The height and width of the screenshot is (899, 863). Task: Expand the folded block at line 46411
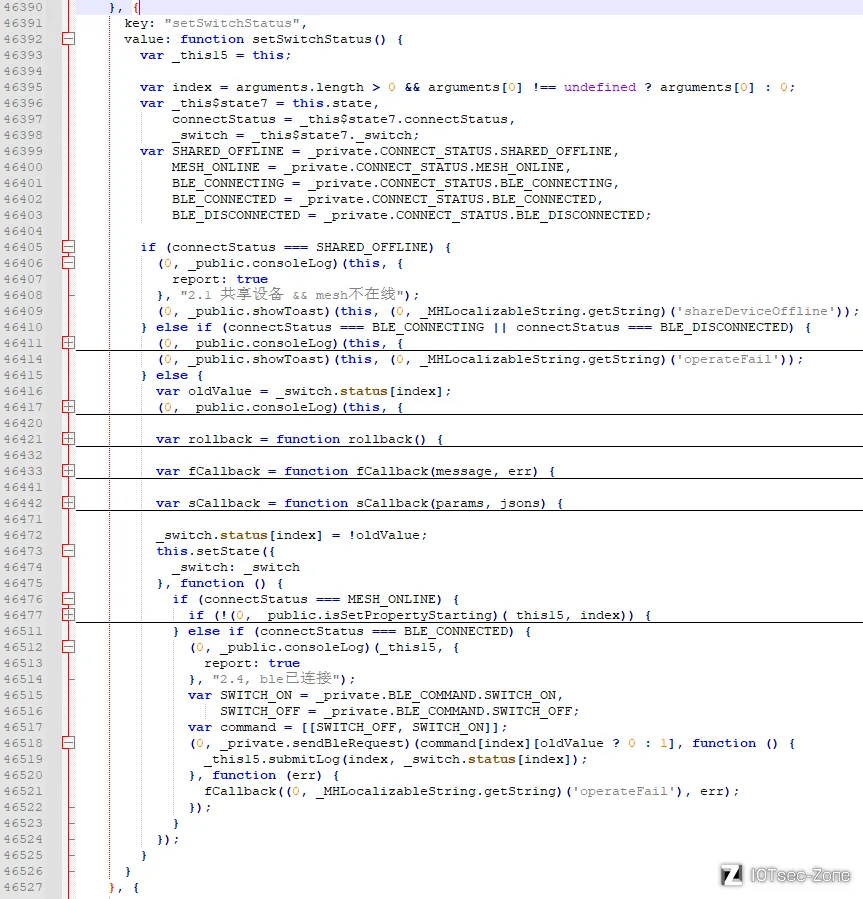click(x=68, y=343)
